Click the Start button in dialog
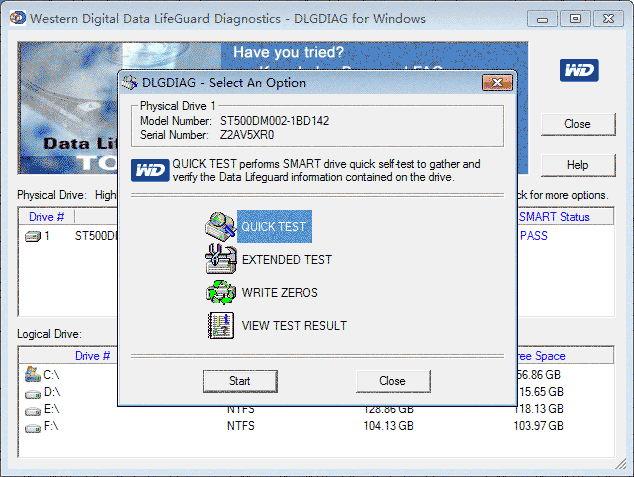Screen dimensions: 634x477 coord(240,381)
